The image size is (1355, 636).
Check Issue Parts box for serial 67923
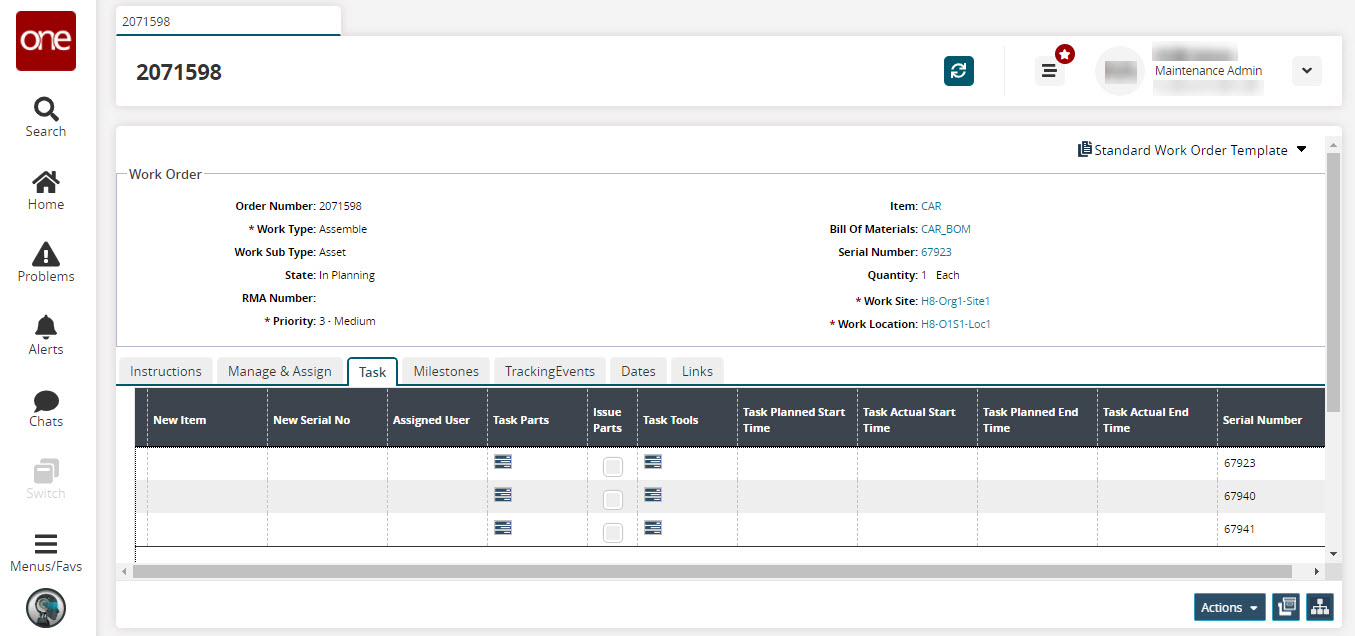[x=613, y=467]
